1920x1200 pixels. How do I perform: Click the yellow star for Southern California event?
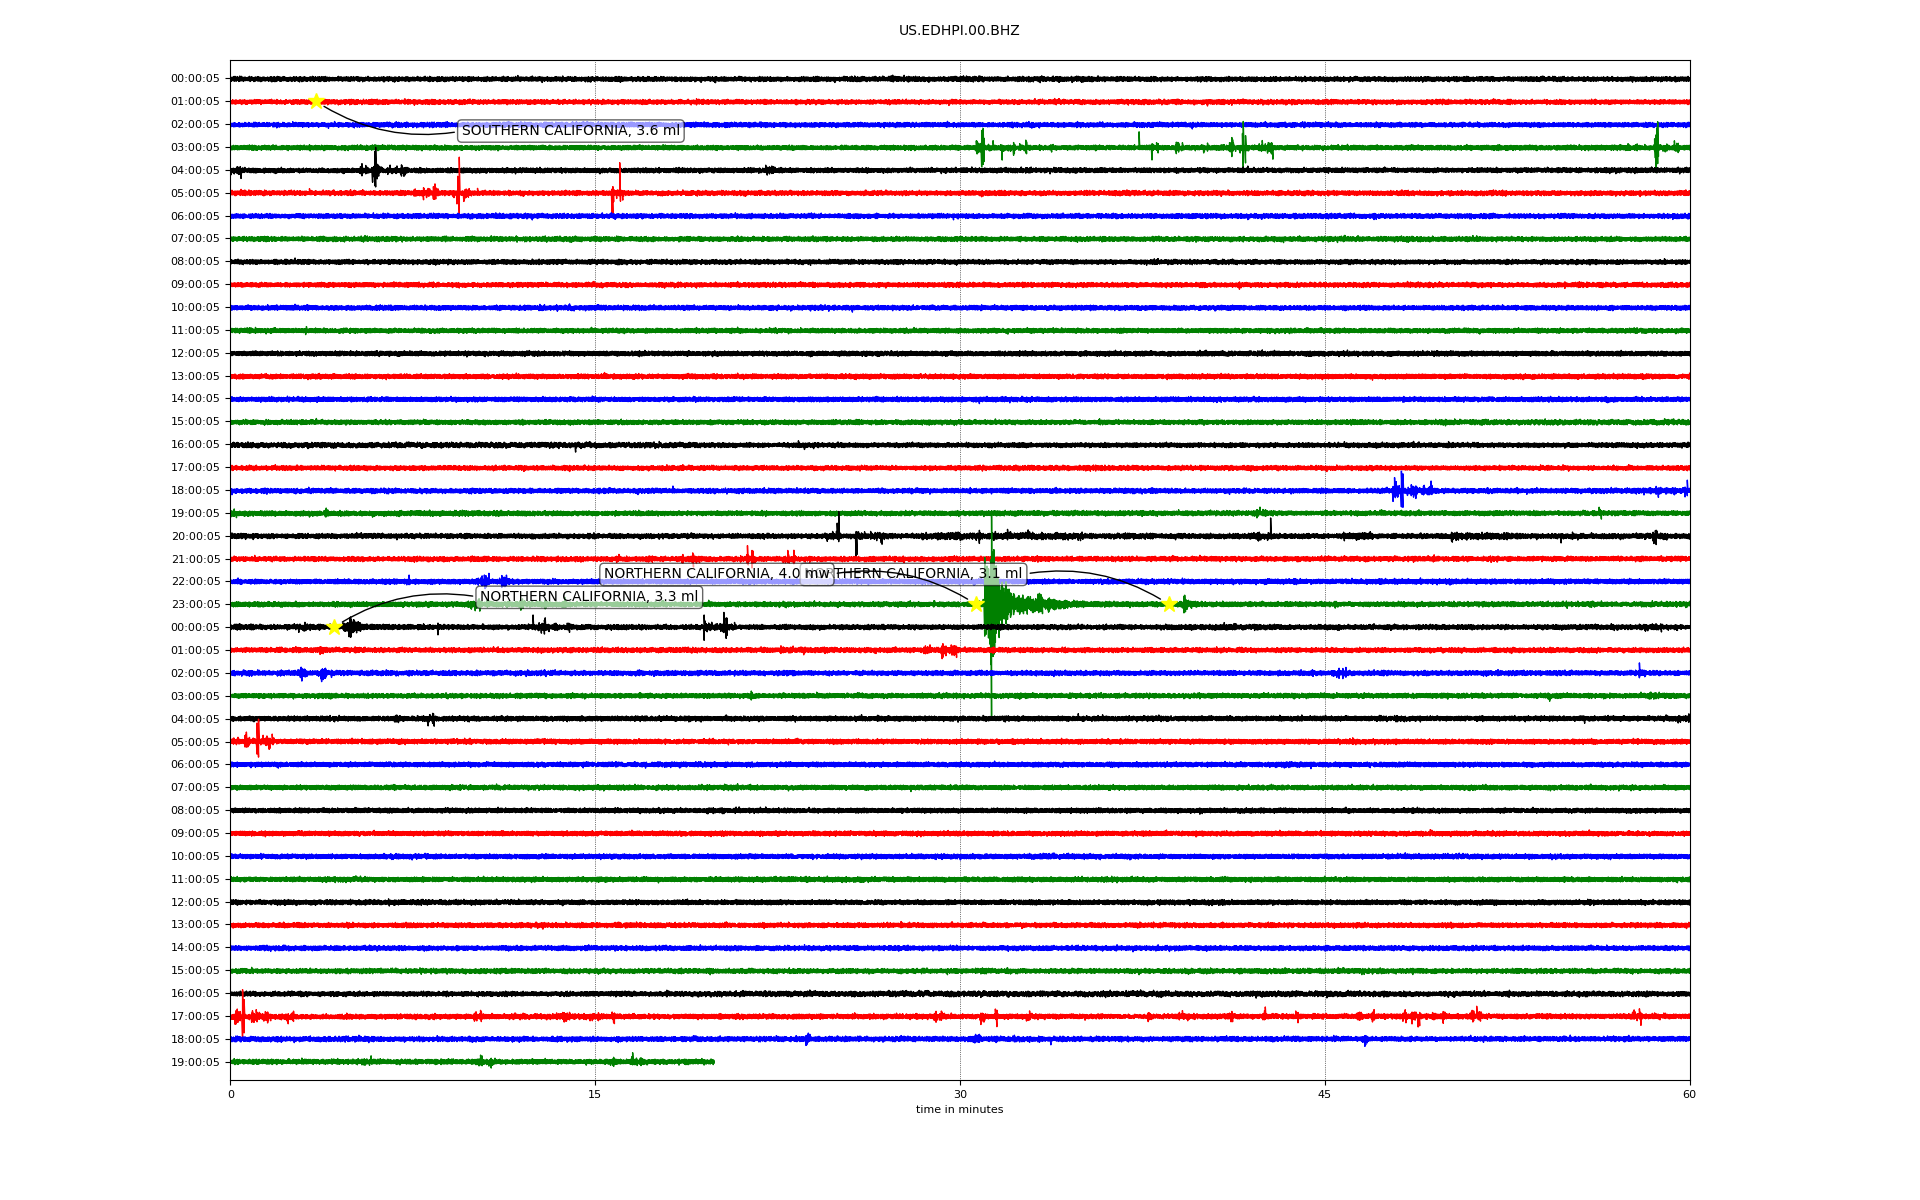[x=316, y=101]
